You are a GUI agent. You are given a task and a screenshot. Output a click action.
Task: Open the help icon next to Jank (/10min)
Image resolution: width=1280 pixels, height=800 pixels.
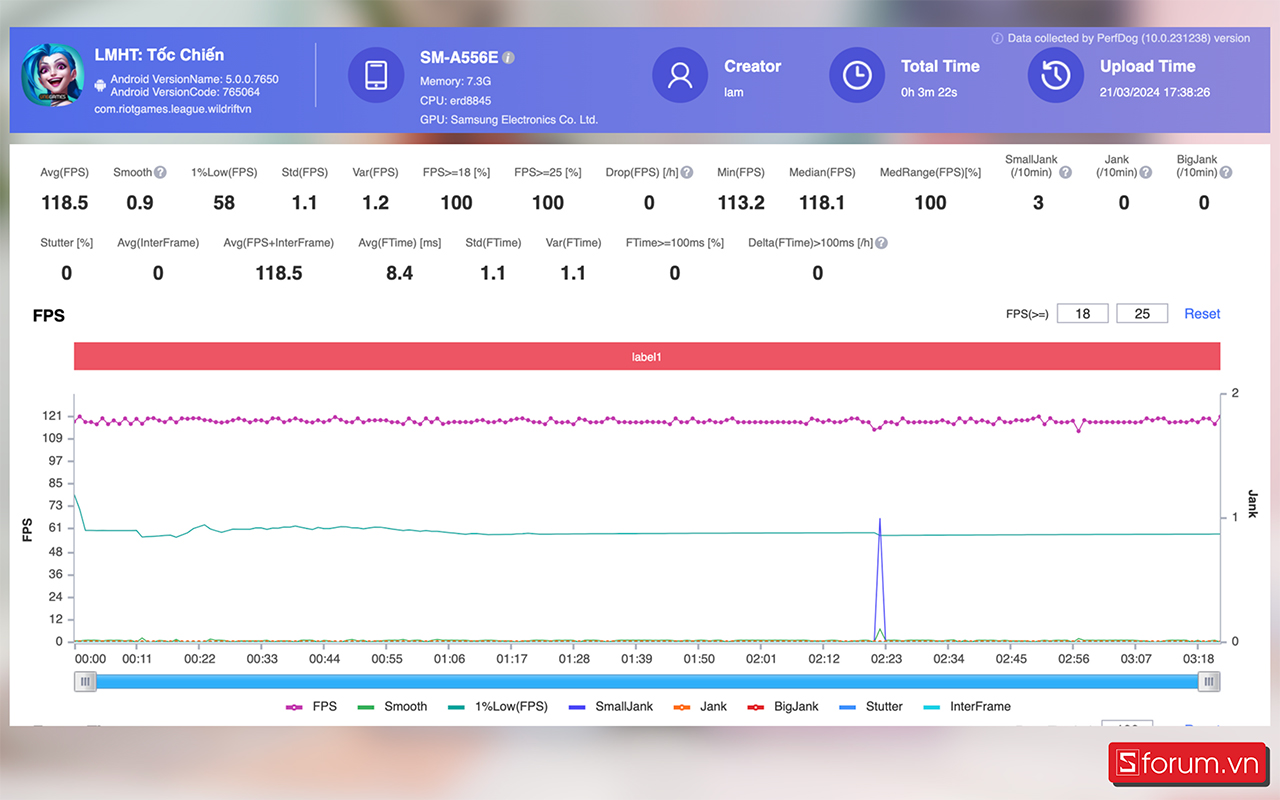(1145, 172)
